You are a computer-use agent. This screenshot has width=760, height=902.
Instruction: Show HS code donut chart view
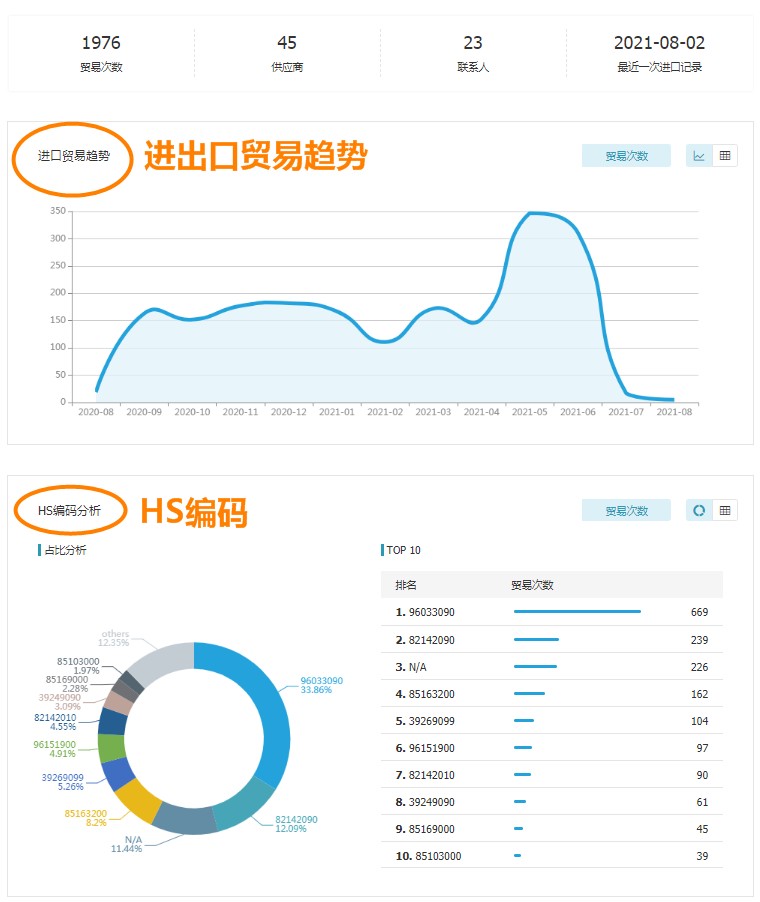pos(699,510)
